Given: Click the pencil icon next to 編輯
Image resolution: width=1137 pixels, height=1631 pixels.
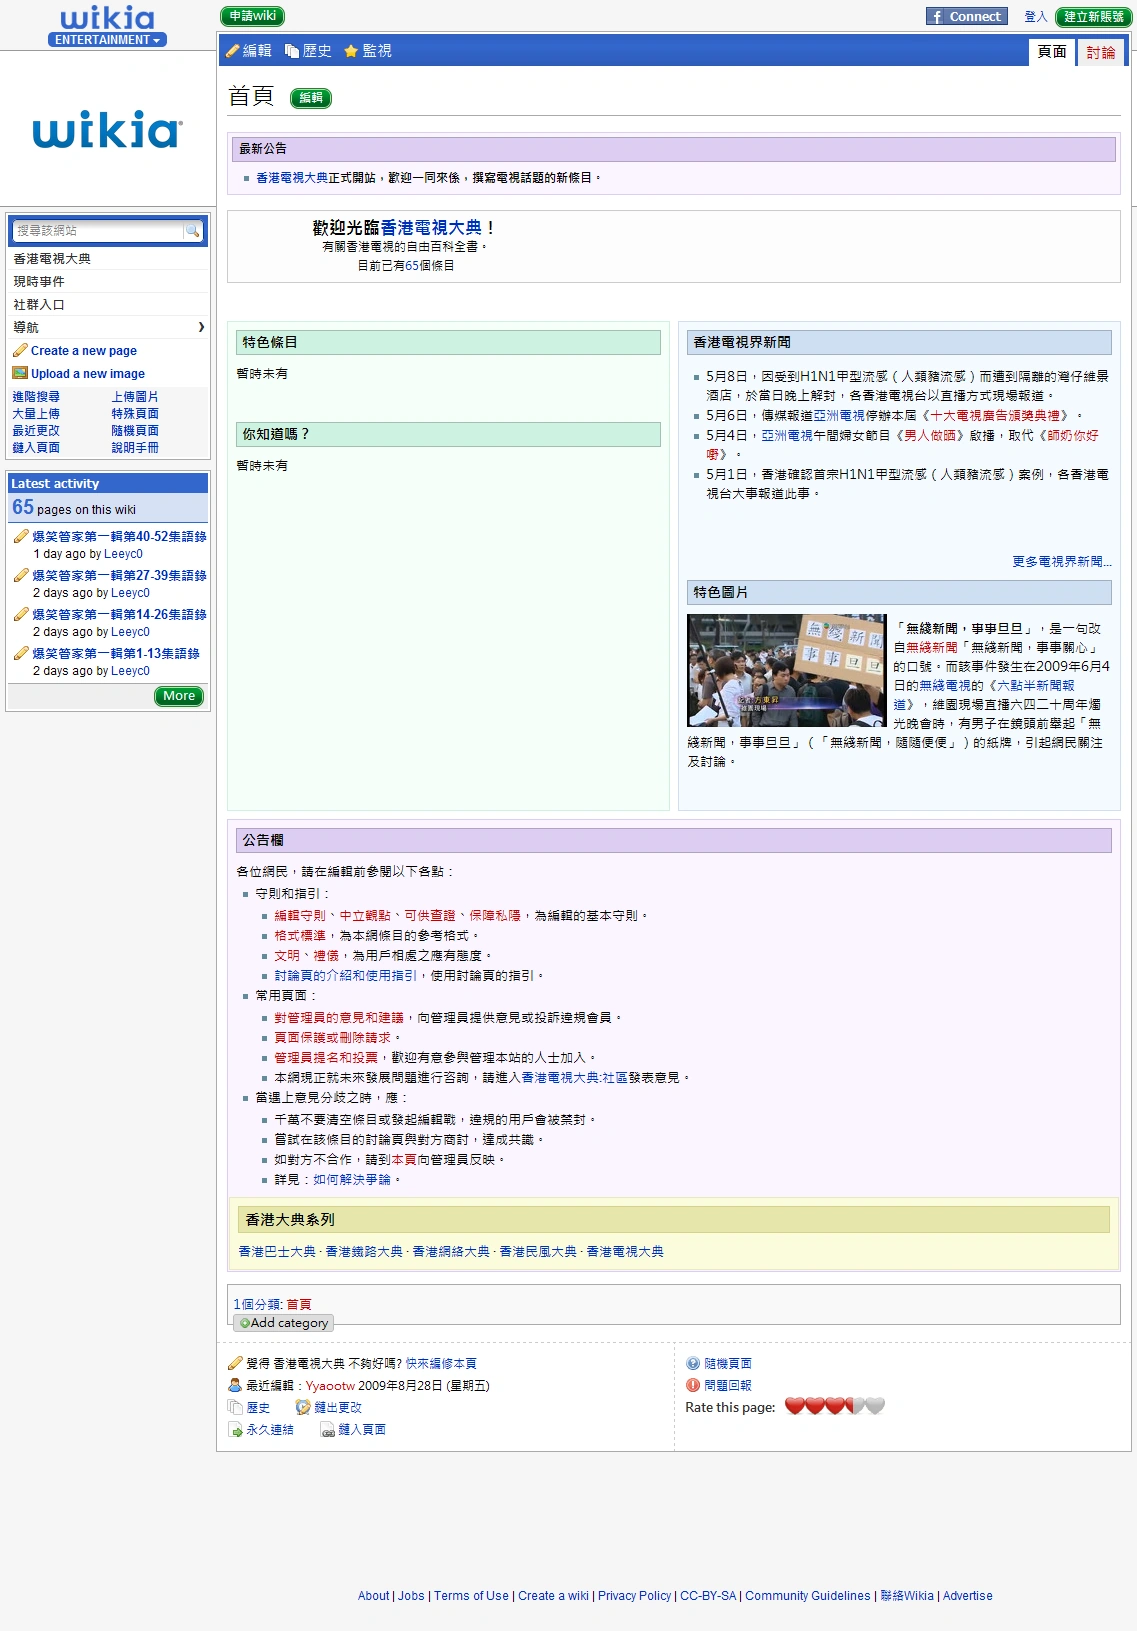Looking at the screenshot, I should pos(232,51).
